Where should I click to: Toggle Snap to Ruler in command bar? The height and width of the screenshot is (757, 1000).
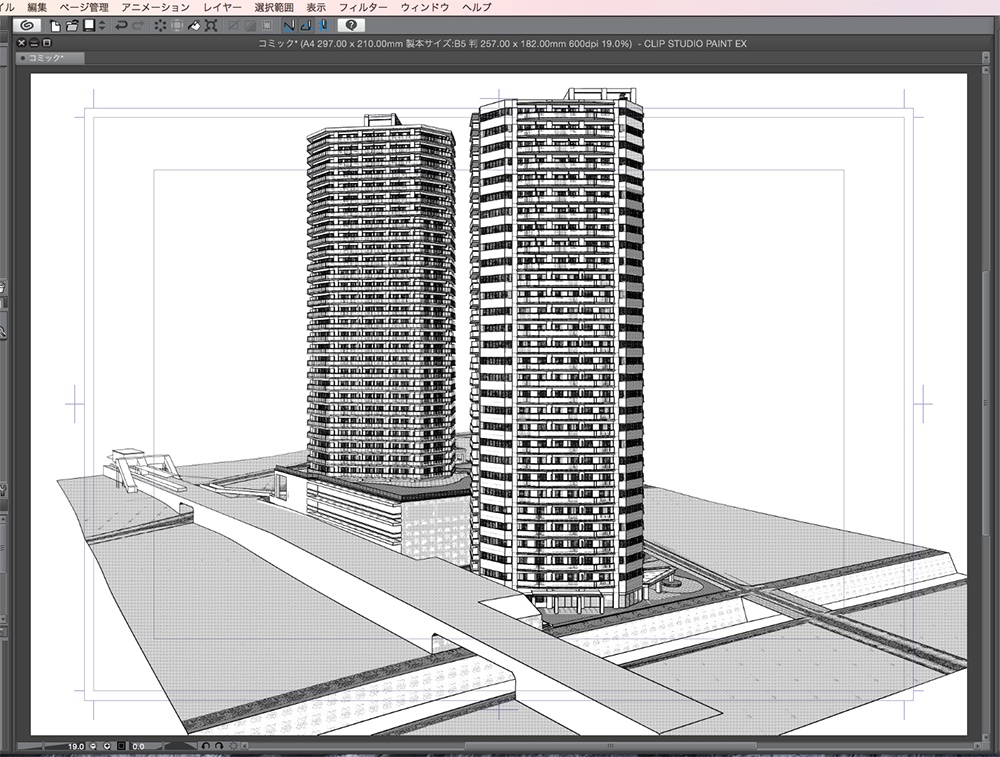coord(289,24)
